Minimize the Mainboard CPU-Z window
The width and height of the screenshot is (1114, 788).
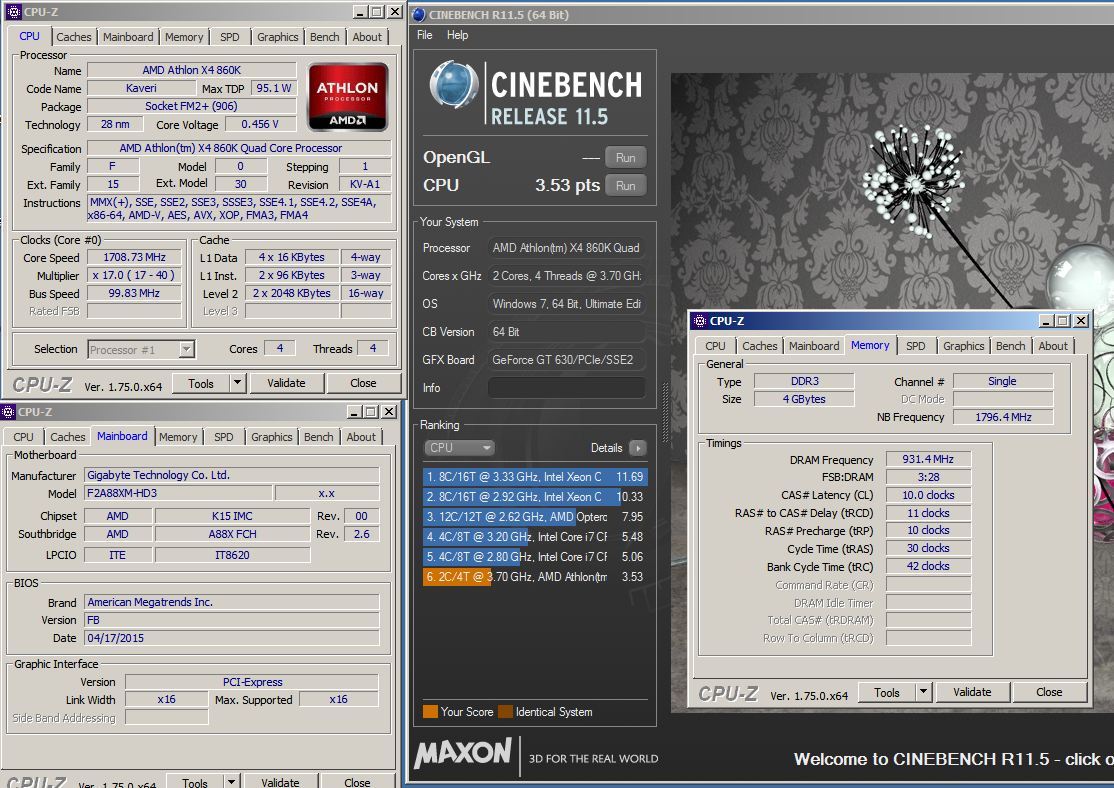coord(354,412)
